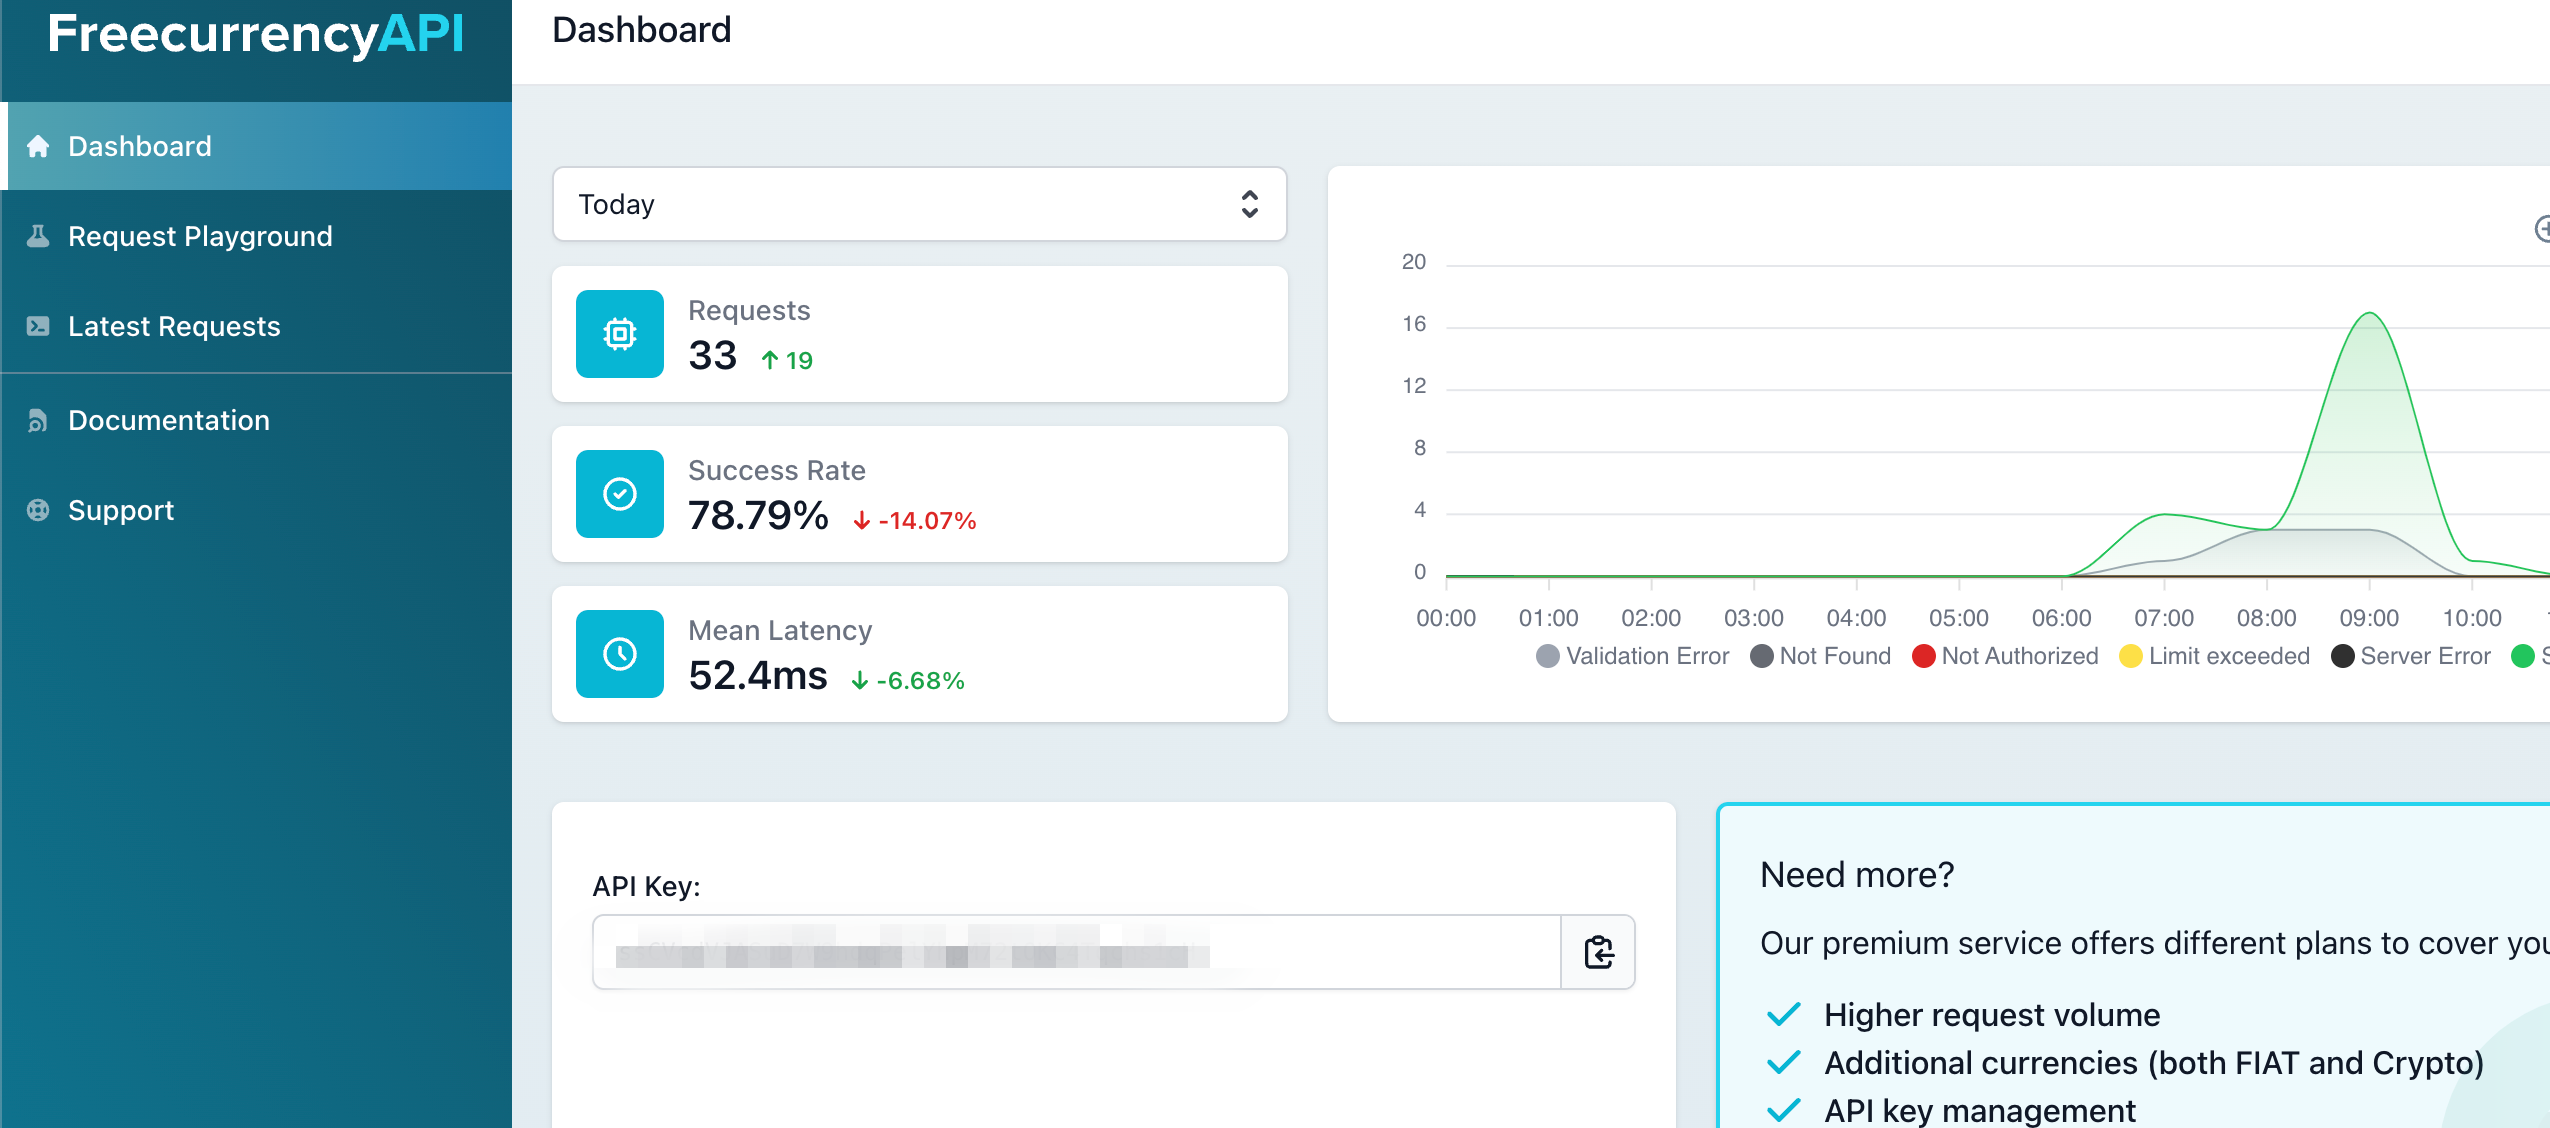Toggle Validation Error series in chart legend

1632,656
